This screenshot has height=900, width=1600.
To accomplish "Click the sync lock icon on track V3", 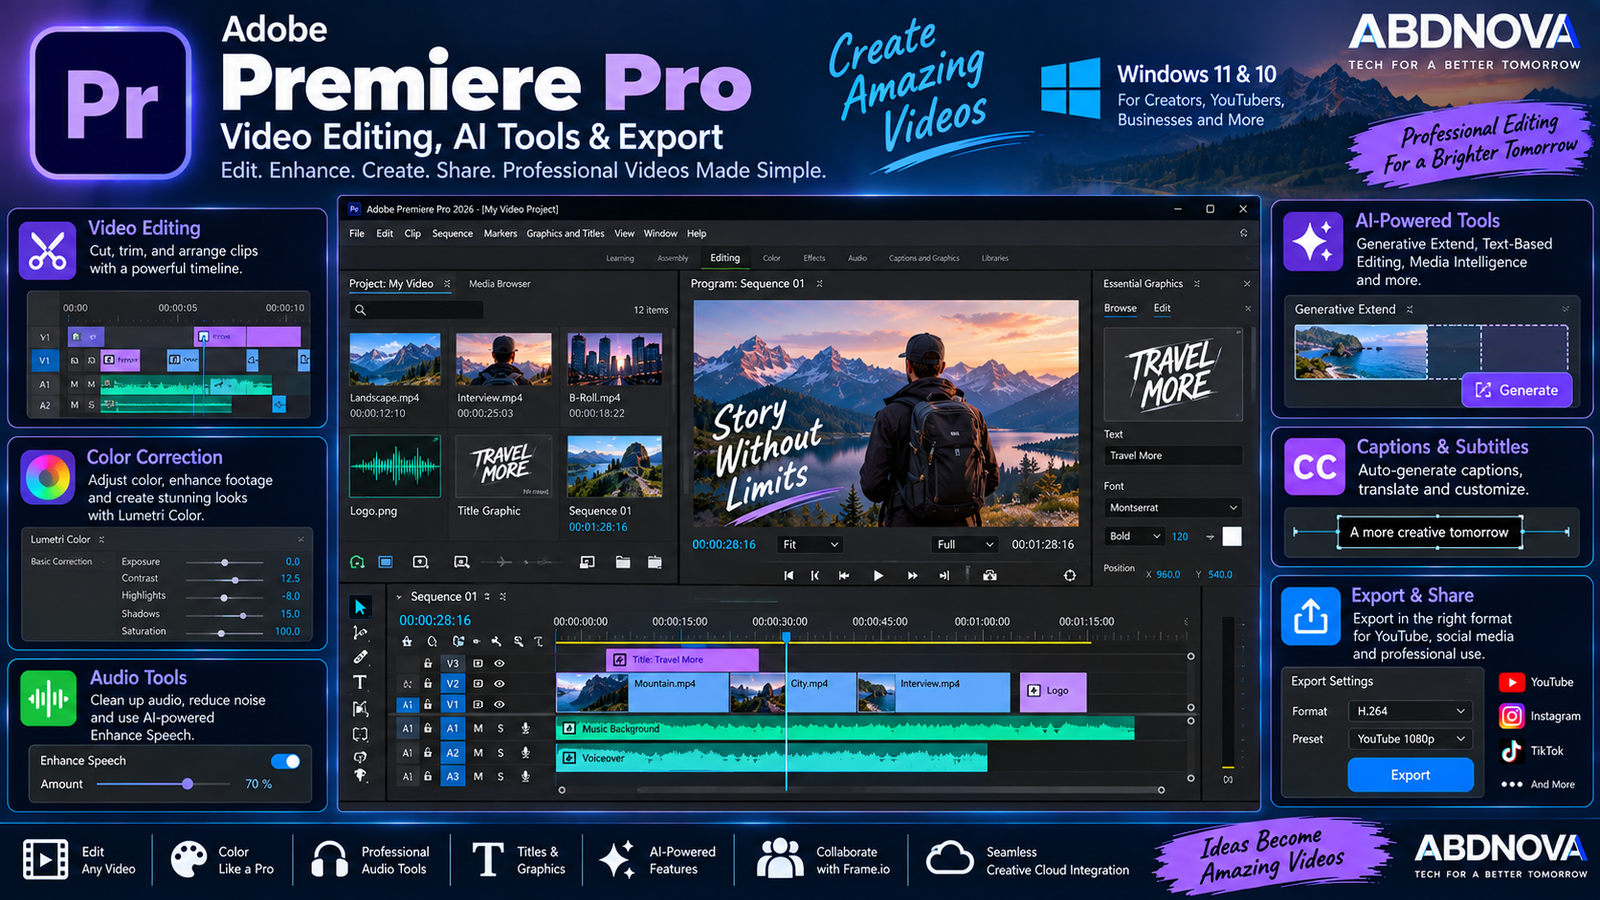I will tap(478, 663).
